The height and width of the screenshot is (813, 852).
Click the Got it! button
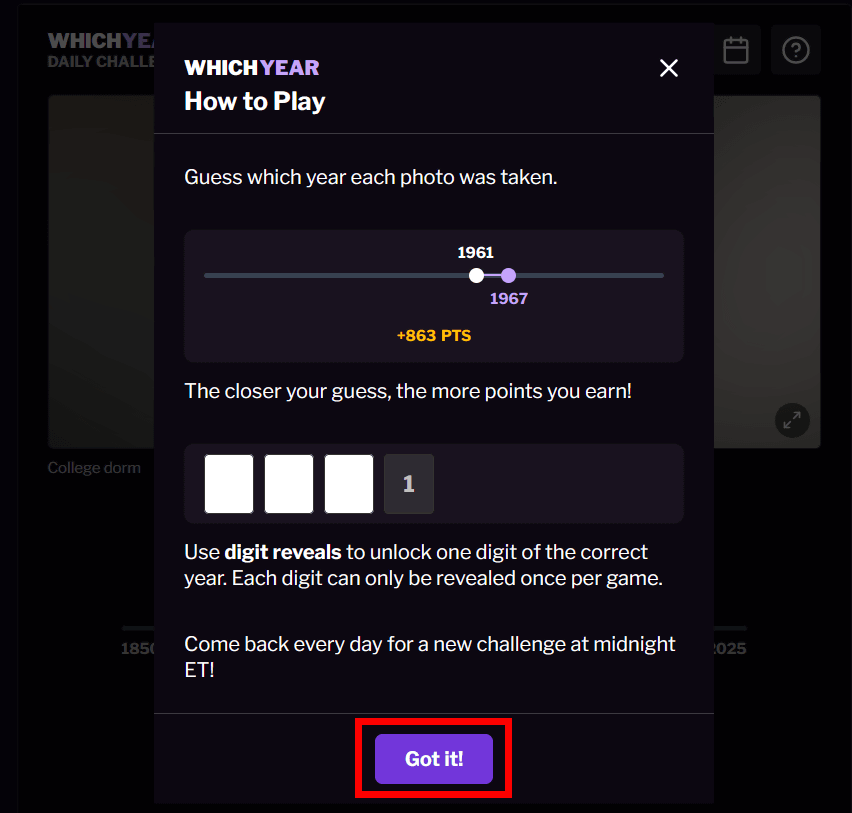tap(434, 759)
